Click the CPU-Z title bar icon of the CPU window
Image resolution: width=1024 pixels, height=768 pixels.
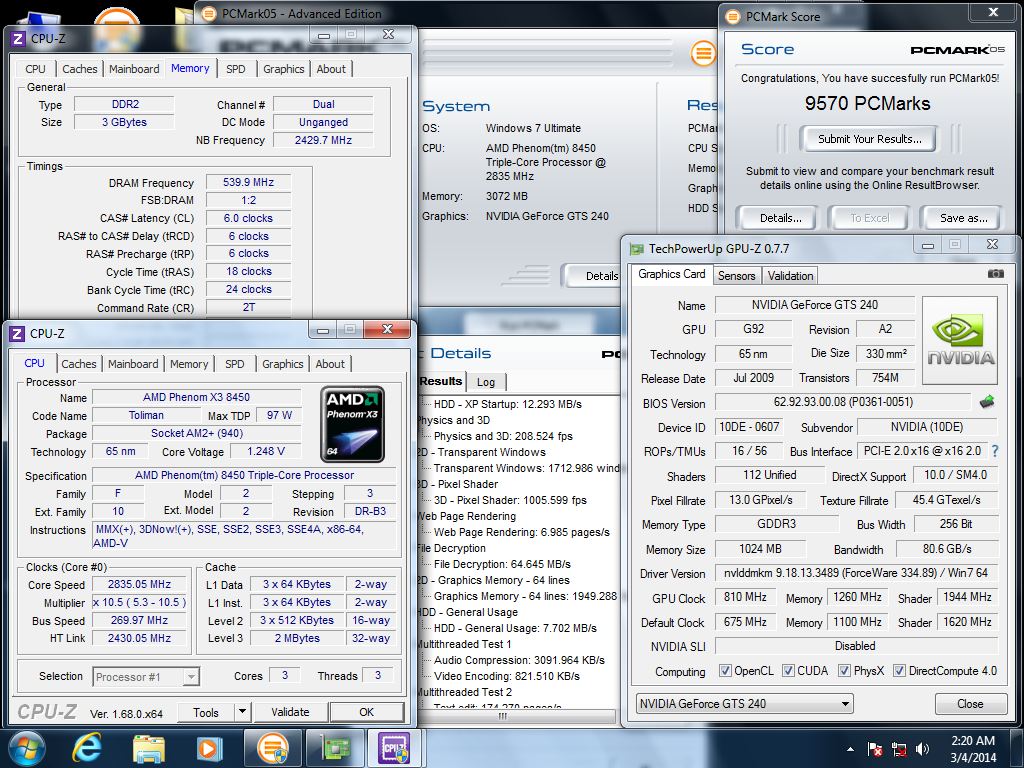point(18,334)
